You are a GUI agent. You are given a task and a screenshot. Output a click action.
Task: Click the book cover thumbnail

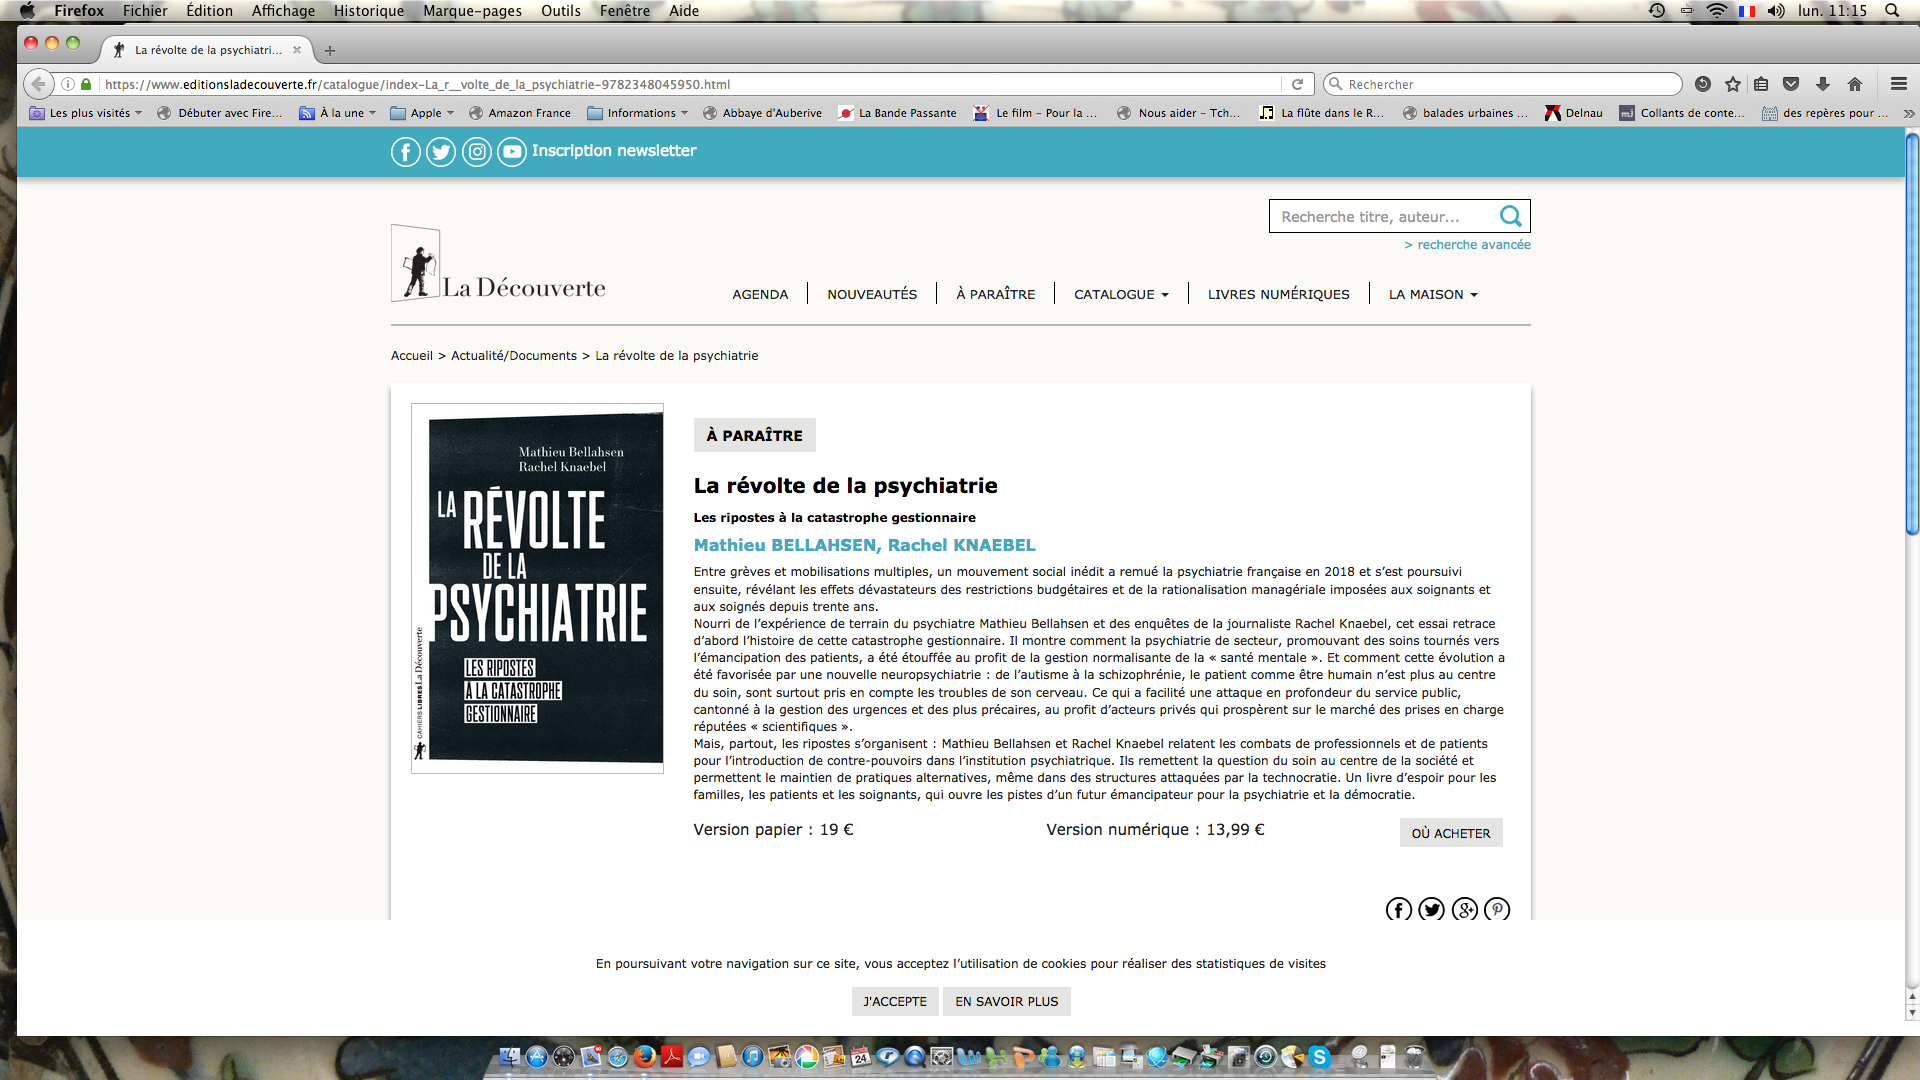pos(537,588)
